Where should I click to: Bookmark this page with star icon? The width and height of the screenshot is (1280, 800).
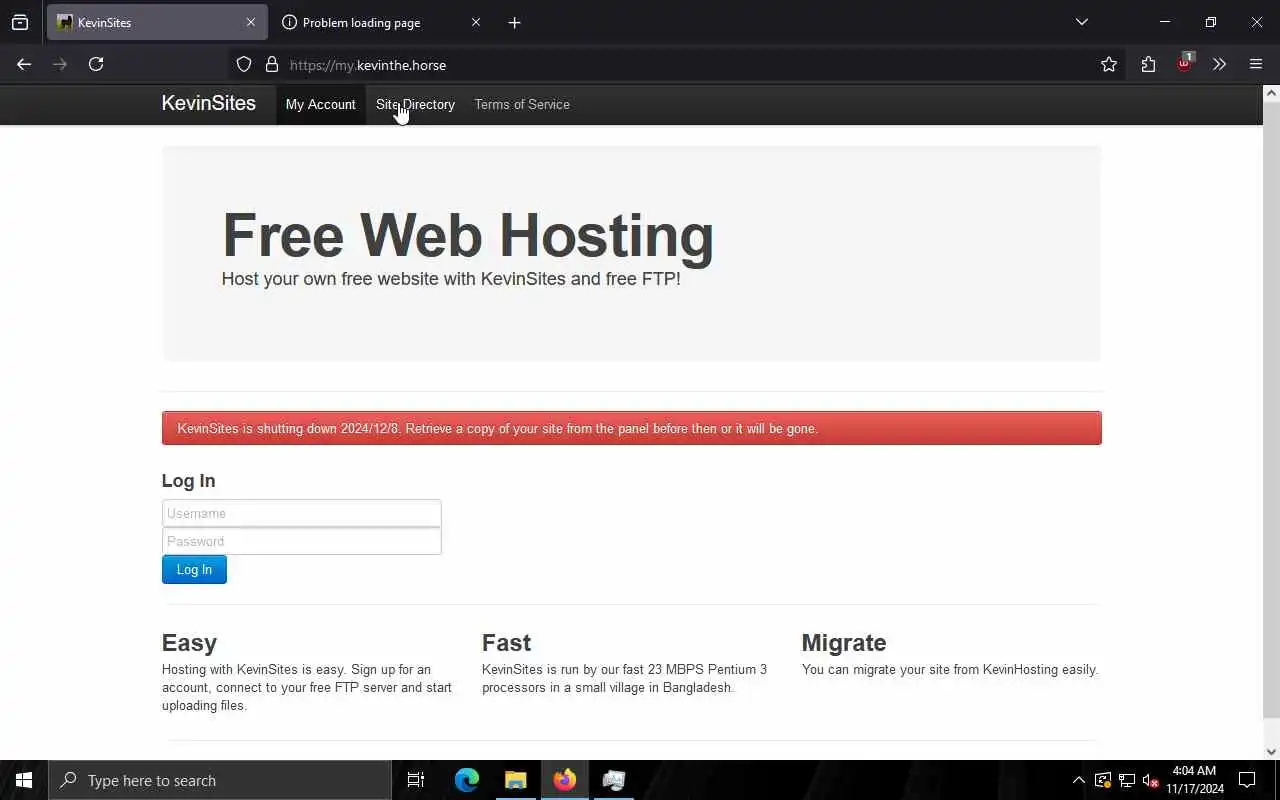pyautogui.click(x=1109, y=64)
